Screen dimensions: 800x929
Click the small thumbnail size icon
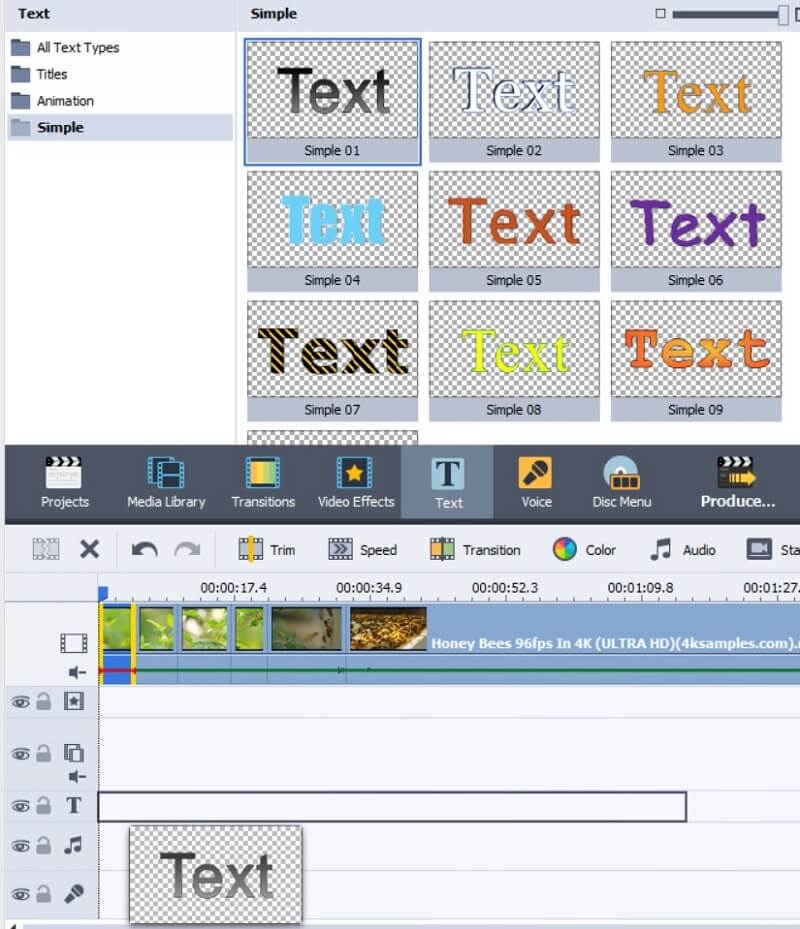(660, 14)
